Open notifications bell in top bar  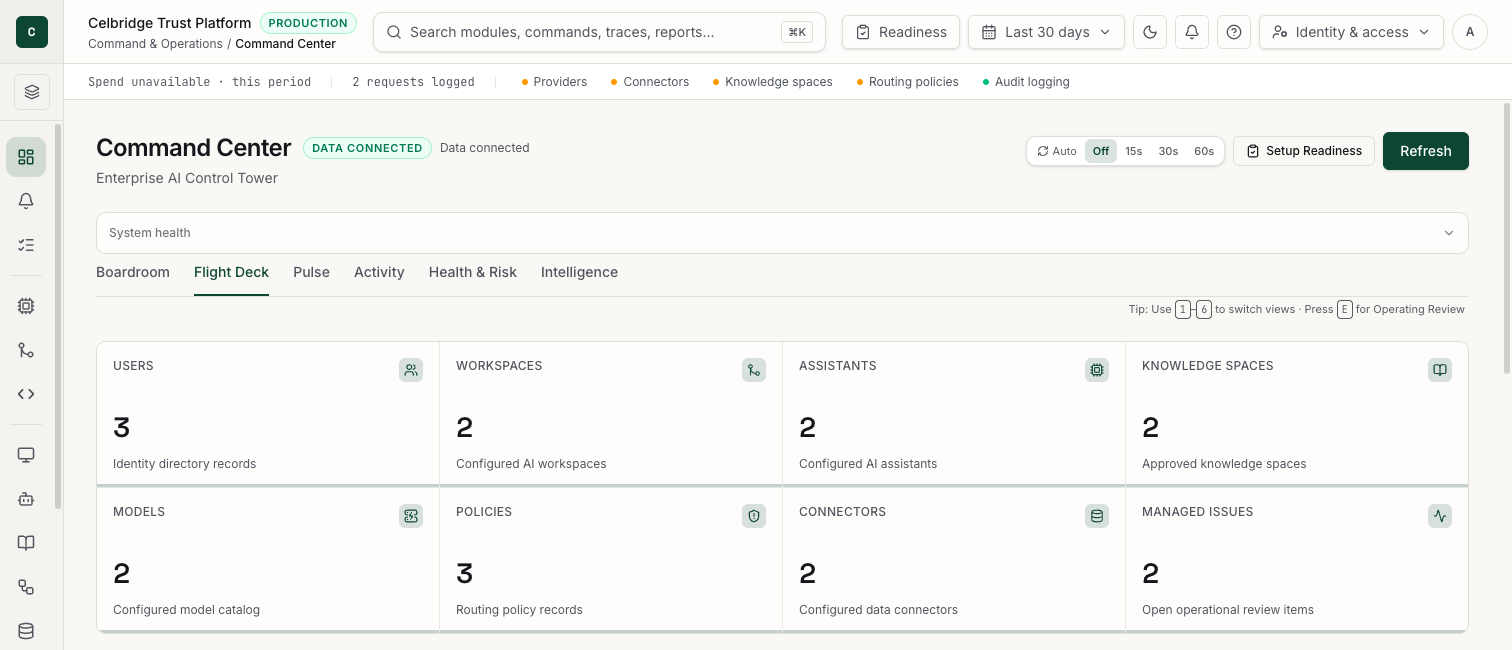(1192, 32)
